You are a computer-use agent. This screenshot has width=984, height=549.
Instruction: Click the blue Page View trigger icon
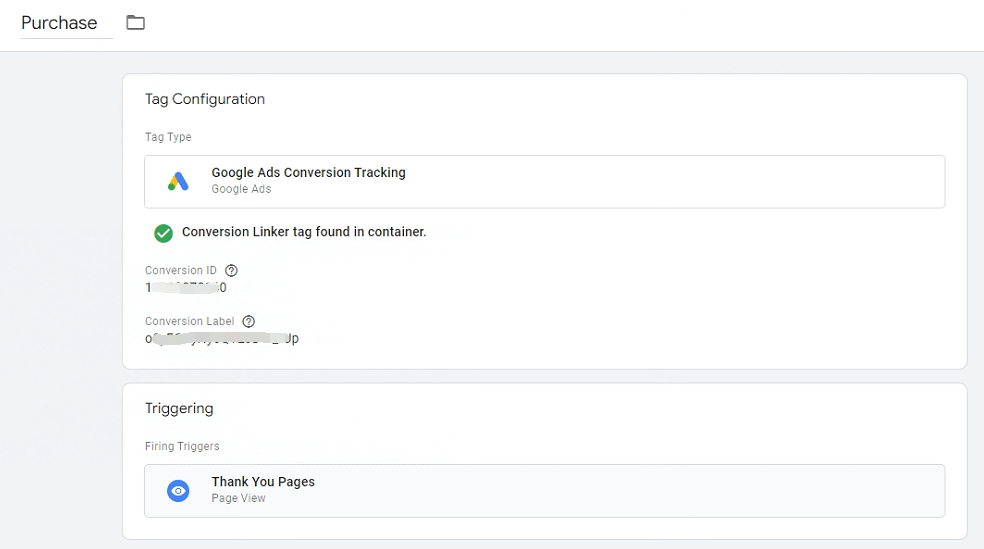click(x=178, y=491)
